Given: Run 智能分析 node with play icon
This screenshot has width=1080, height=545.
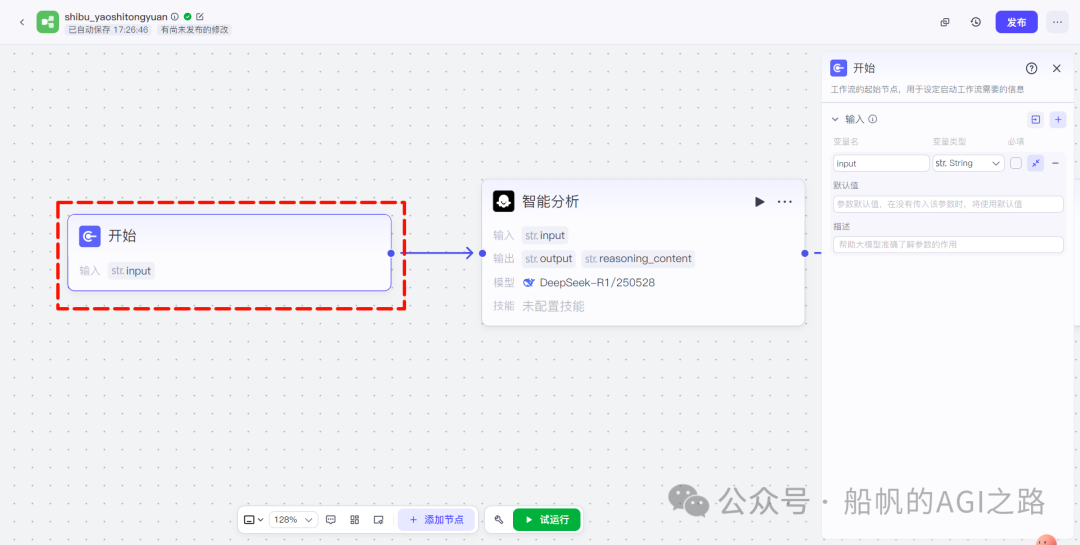Looking at the screenshot, I should (759, 202).
